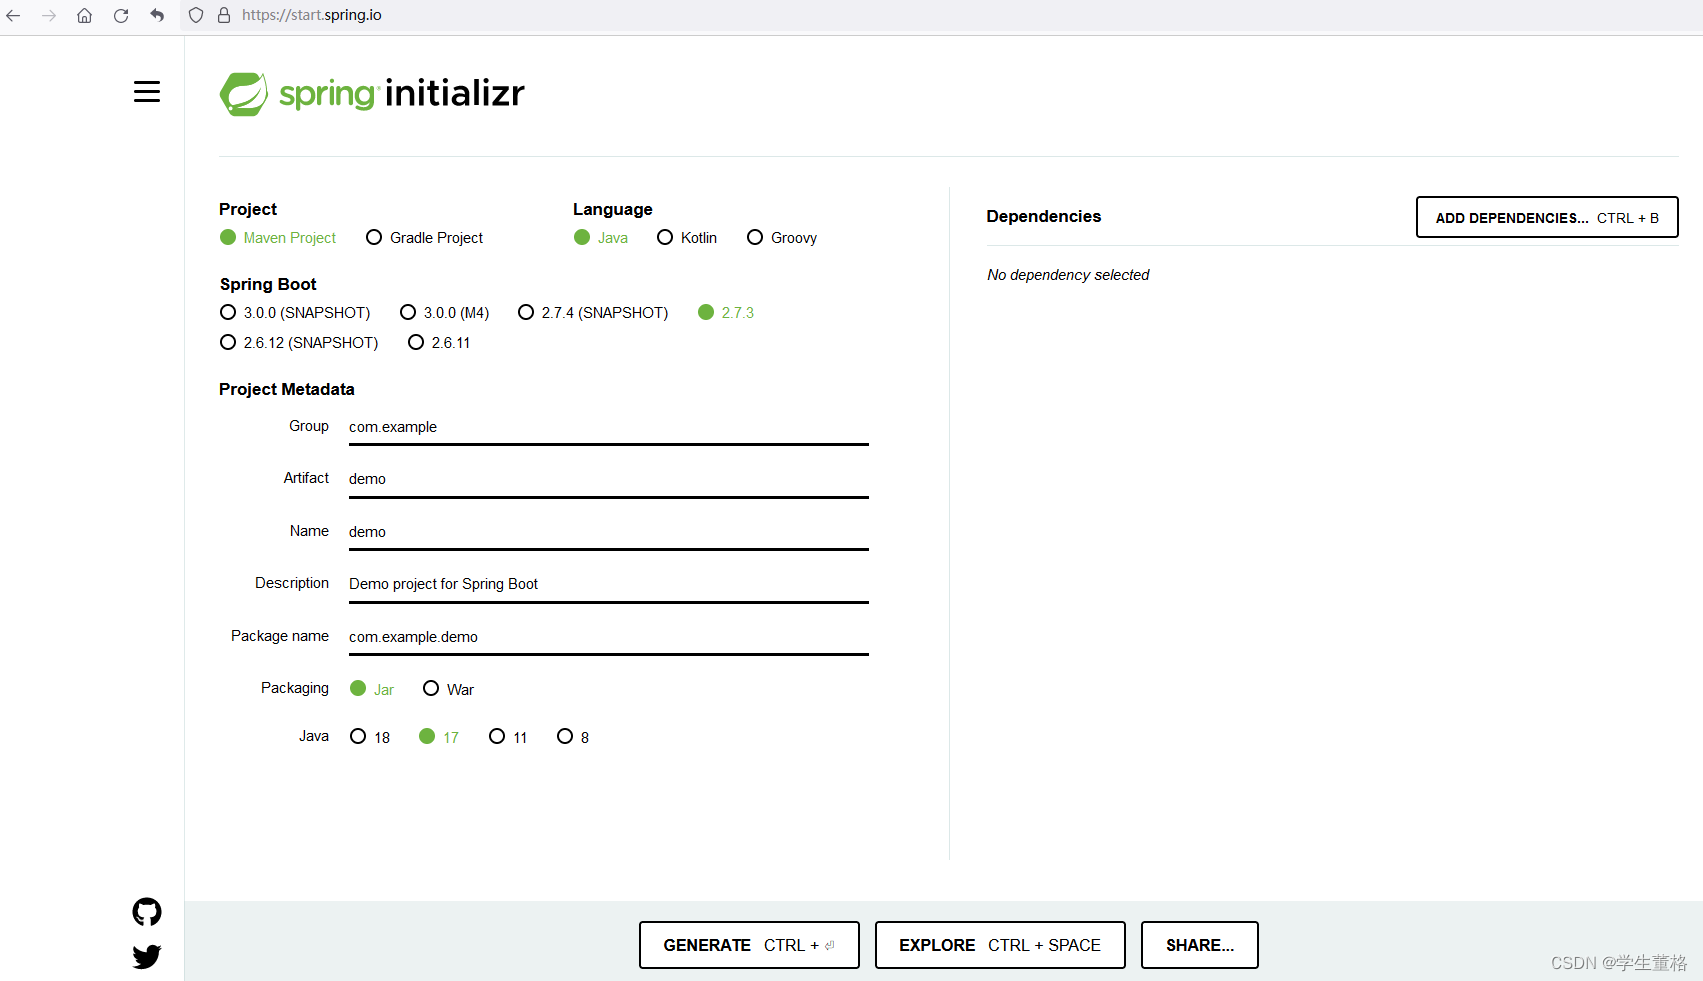Click the Spring Initializr leaf logo

[244, 93]
